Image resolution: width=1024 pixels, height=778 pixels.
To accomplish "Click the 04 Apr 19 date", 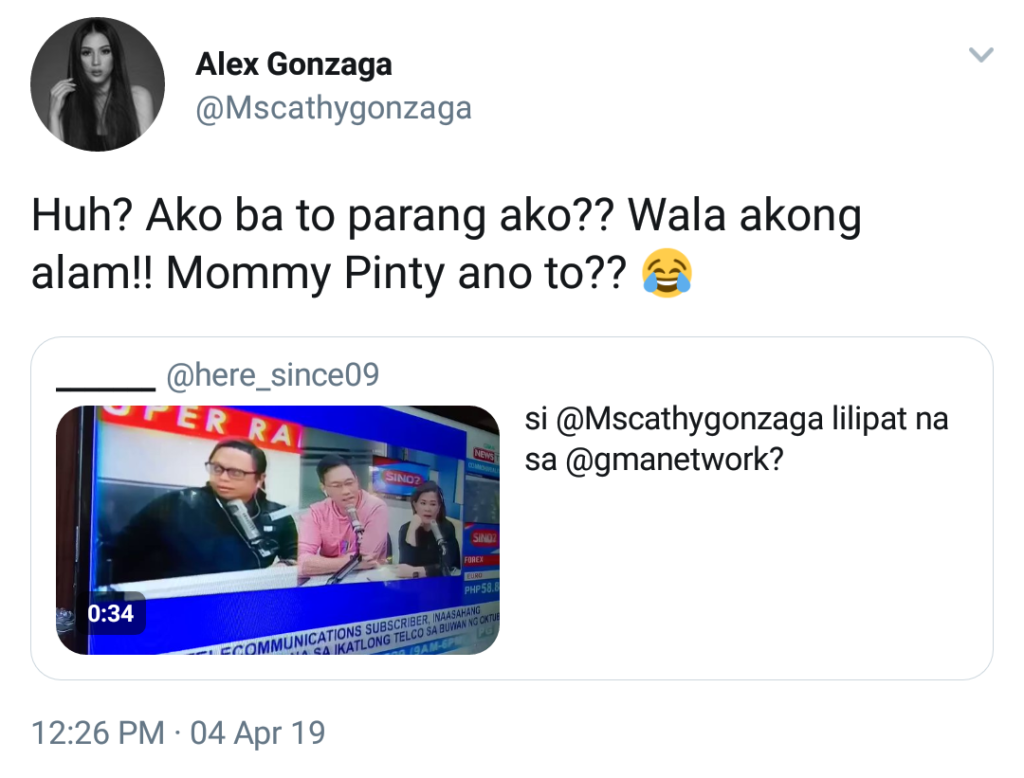I will coord(257,733).
